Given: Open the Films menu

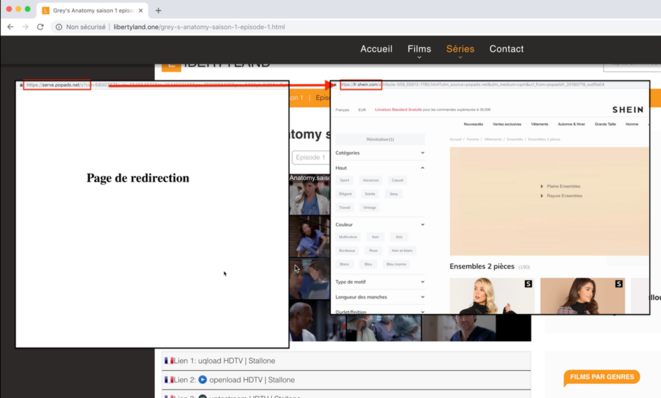Looking at the screenshot, I should click(x=419, y=49).
